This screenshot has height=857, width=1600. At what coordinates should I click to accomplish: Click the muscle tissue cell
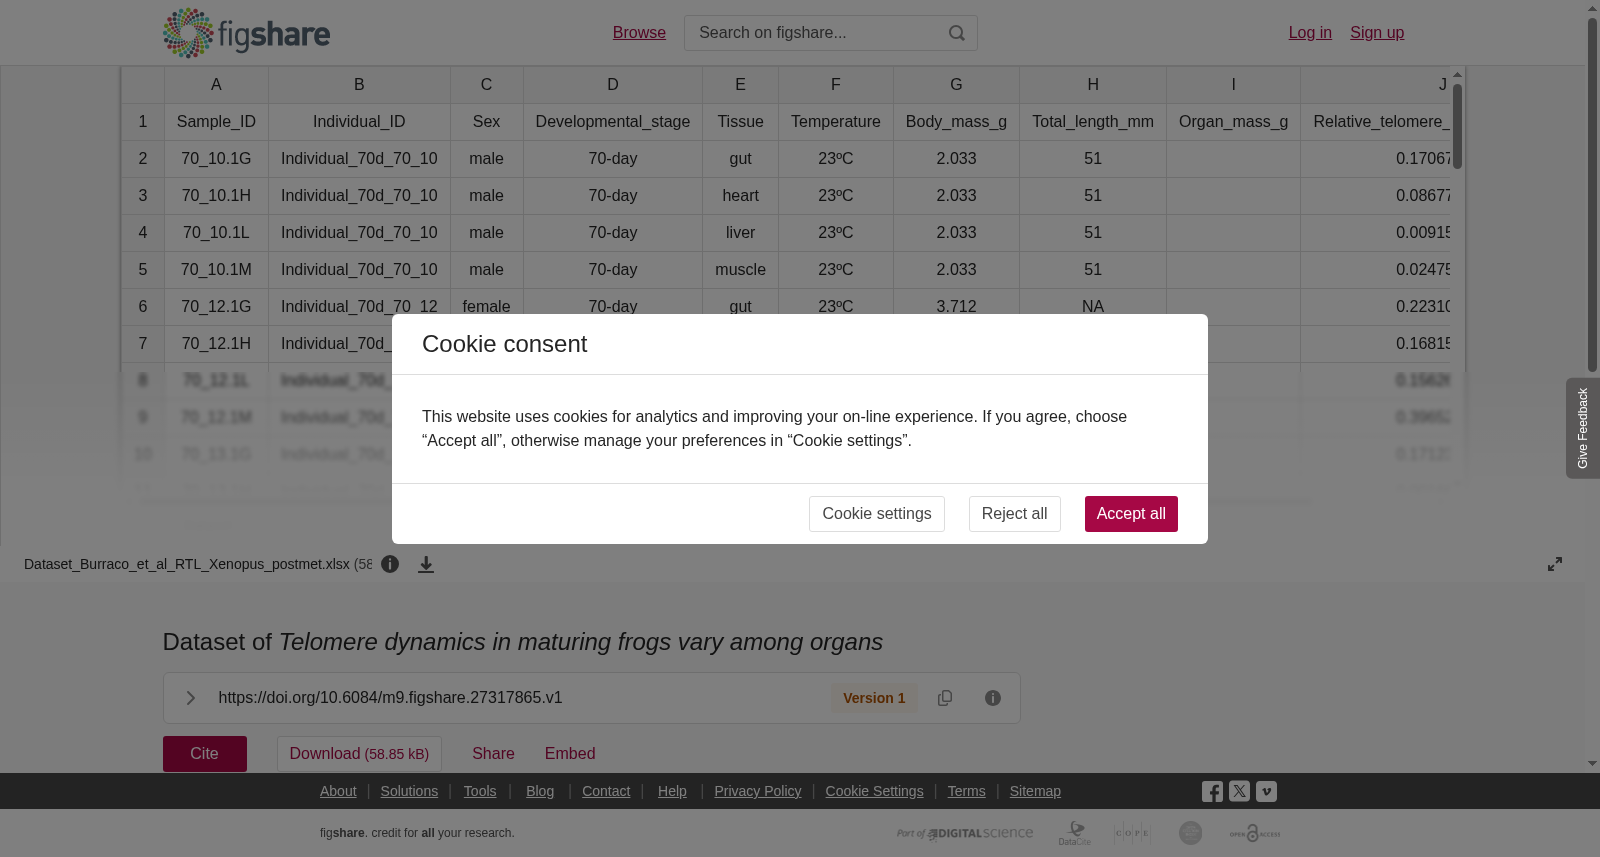740,270
